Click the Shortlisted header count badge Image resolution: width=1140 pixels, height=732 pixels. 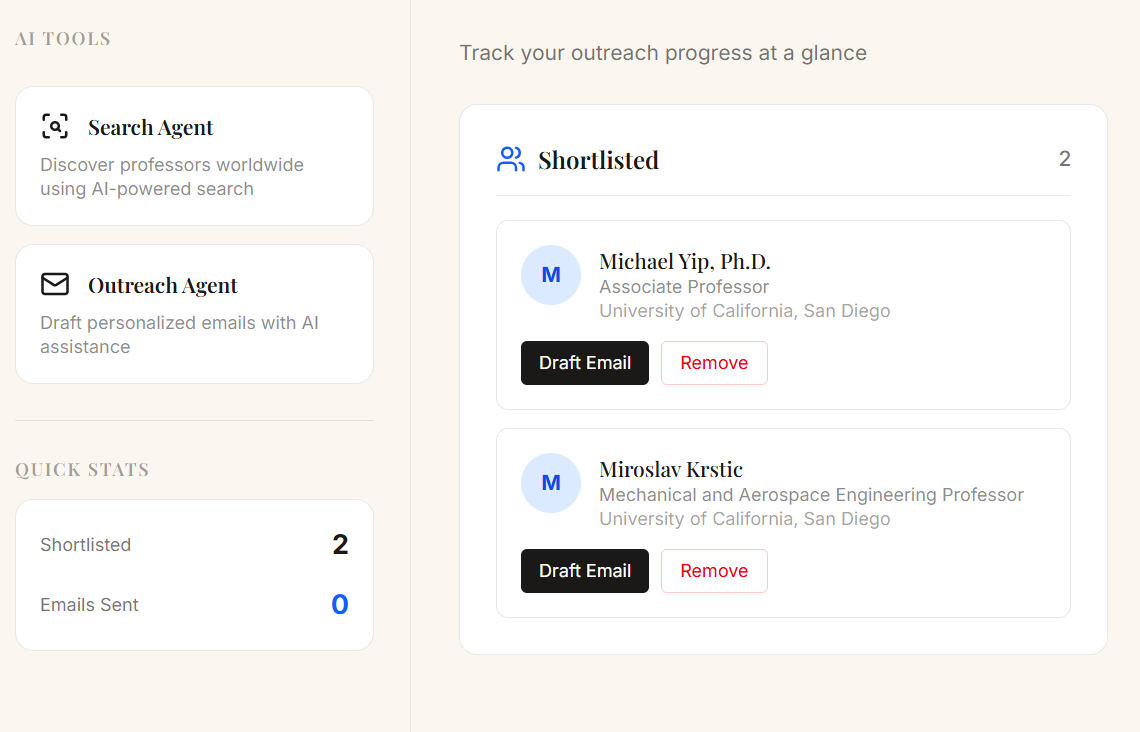[1065, 159]
